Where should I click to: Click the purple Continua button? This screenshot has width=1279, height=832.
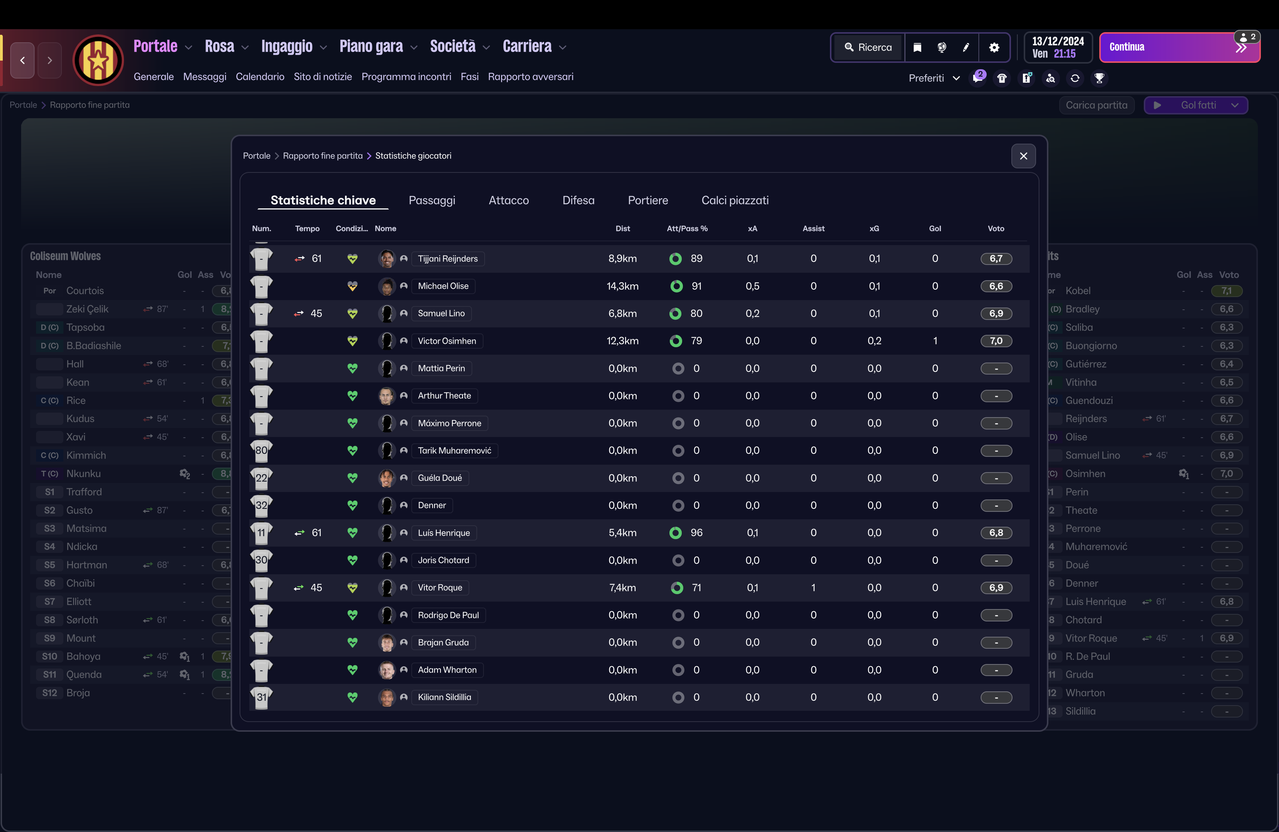point(1180,47)
